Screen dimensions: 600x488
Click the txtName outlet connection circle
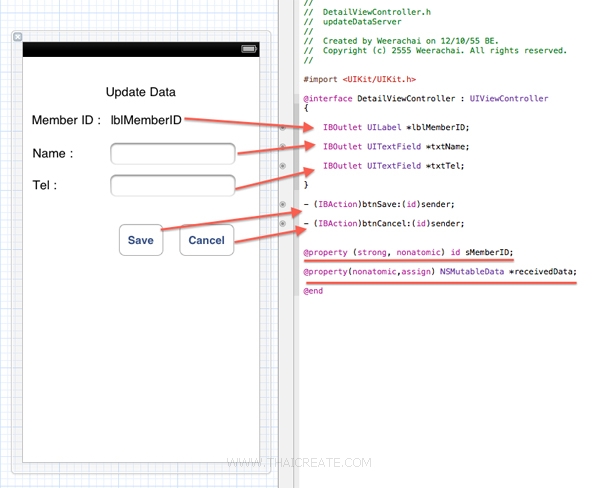coord(283,147)
